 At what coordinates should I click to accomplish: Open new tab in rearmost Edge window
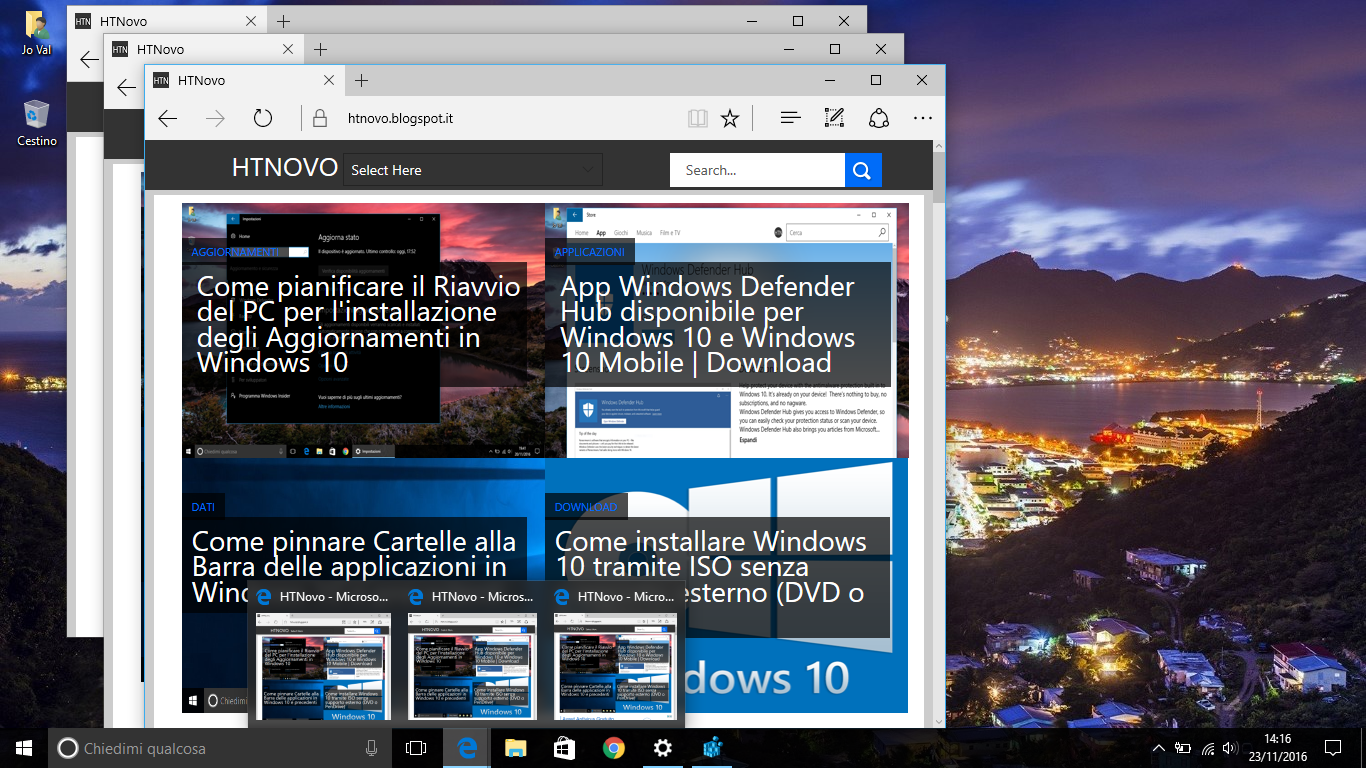pos(284,21)
